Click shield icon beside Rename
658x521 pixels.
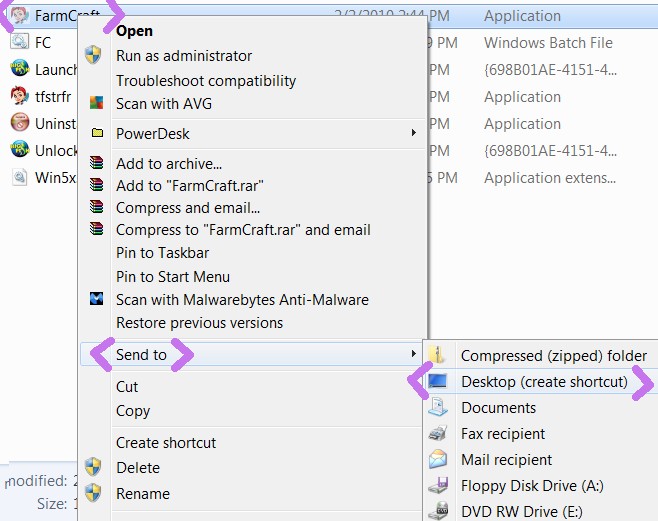93,493
